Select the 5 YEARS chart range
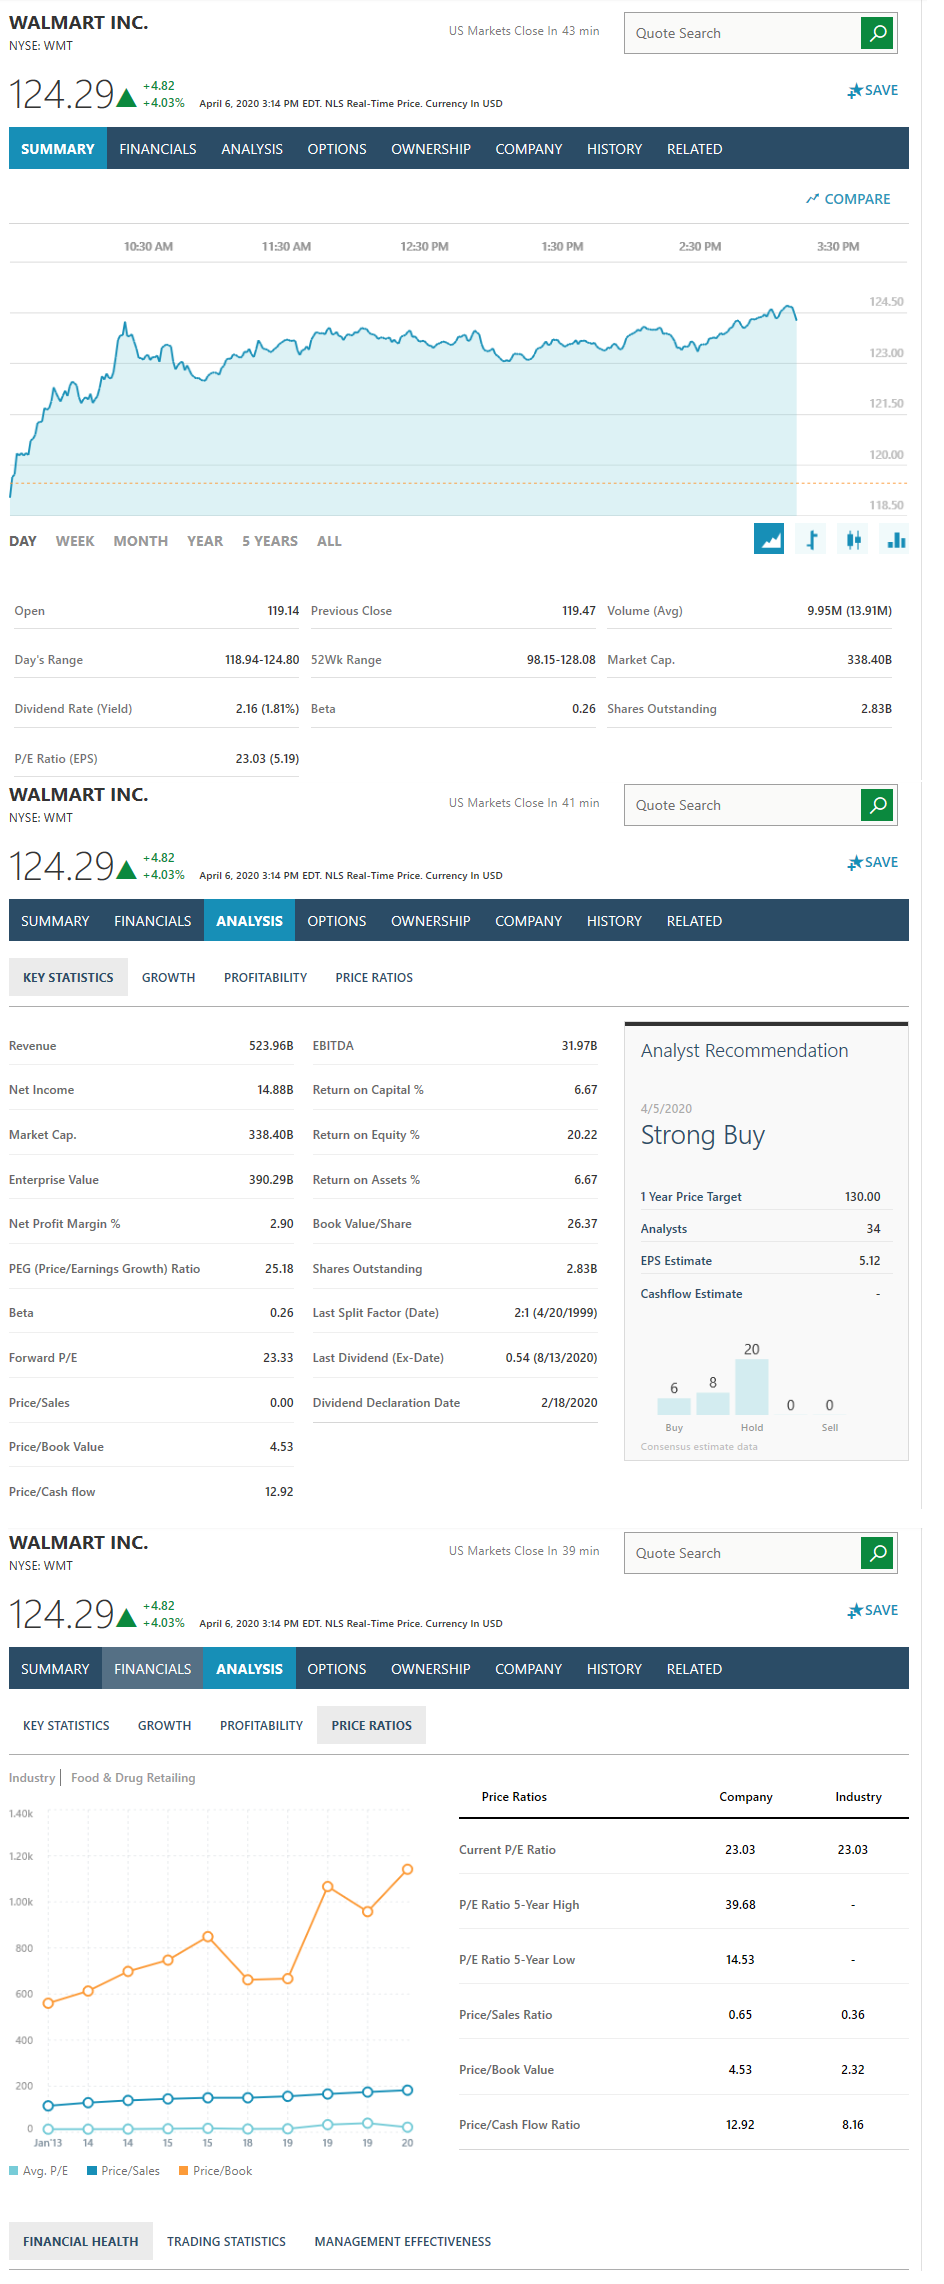Screen dimensions: 944x2284 click(270, 541)
